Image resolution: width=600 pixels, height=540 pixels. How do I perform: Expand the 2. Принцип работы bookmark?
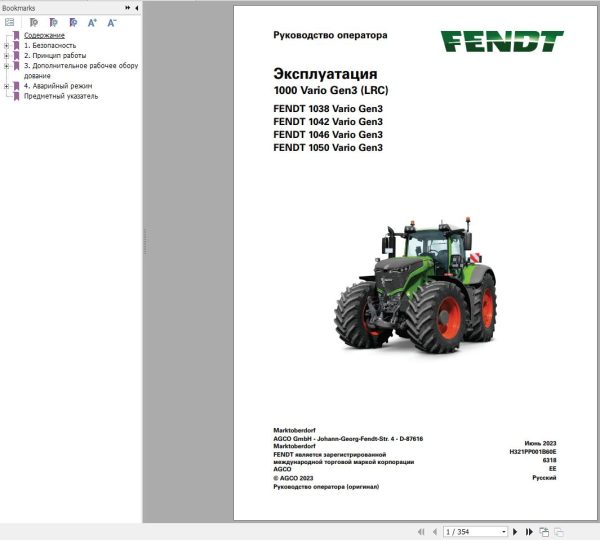[6, 56]
